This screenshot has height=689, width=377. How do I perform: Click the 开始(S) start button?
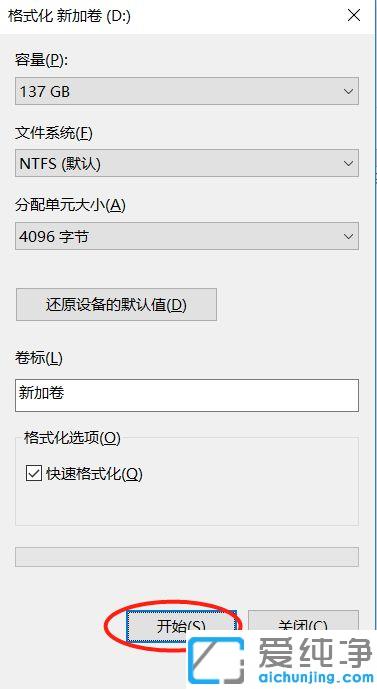(181, 626)
